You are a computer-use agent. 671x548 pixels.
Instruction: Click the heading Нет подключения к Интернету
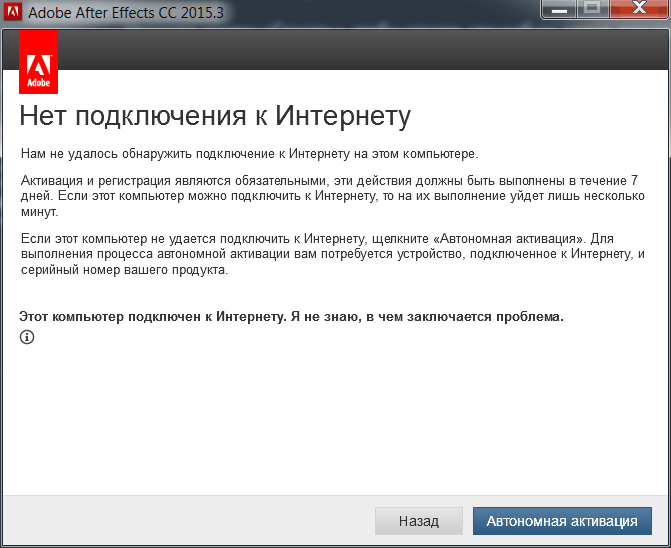215,116
